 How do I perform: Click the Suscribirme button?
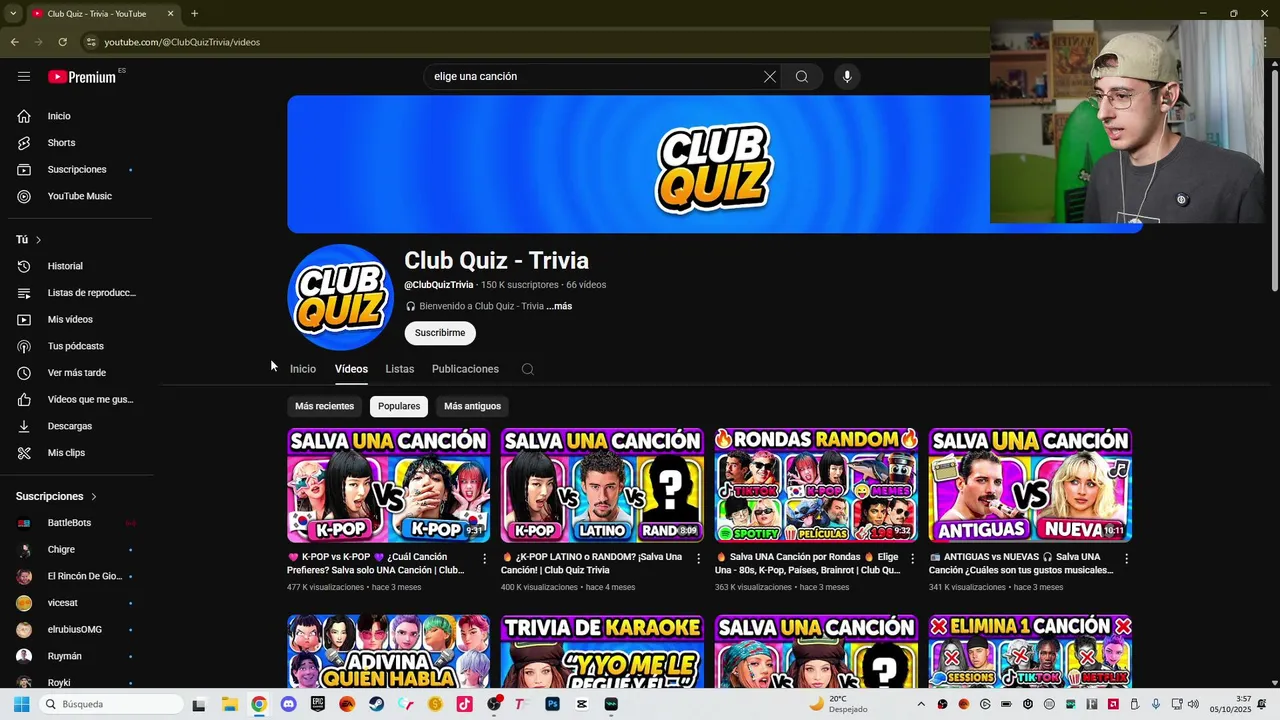[440, 333]
